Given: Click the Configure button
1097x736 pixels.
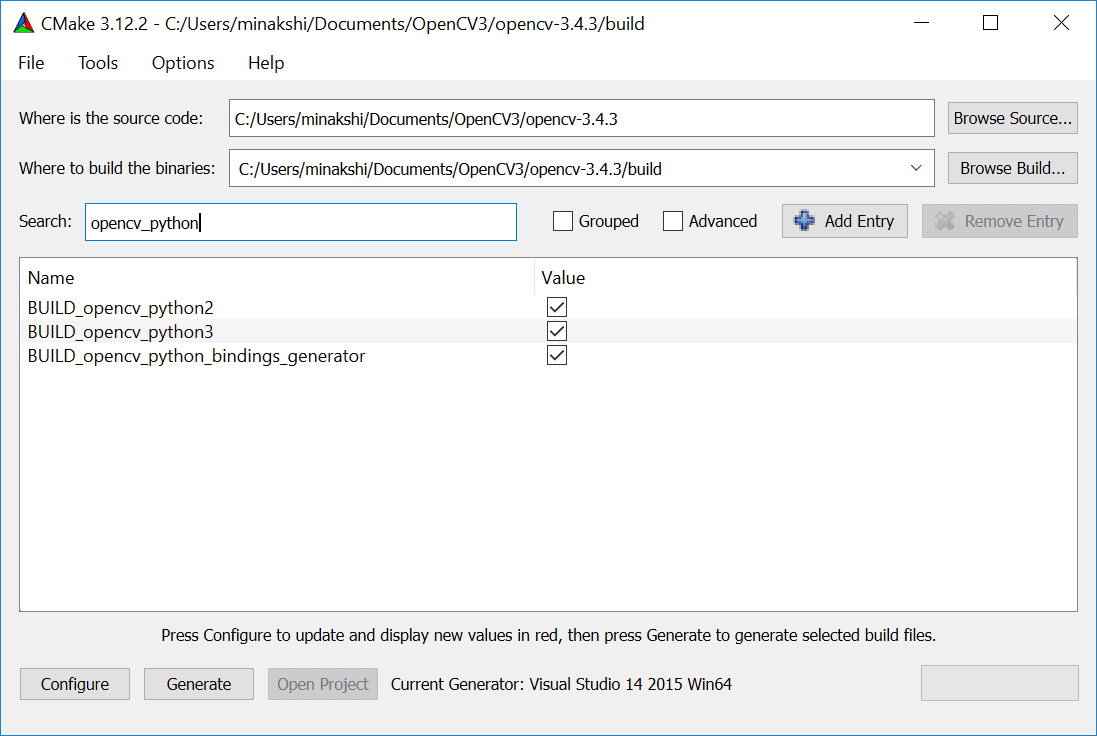Looking at the screenshot, I should 75,684.
